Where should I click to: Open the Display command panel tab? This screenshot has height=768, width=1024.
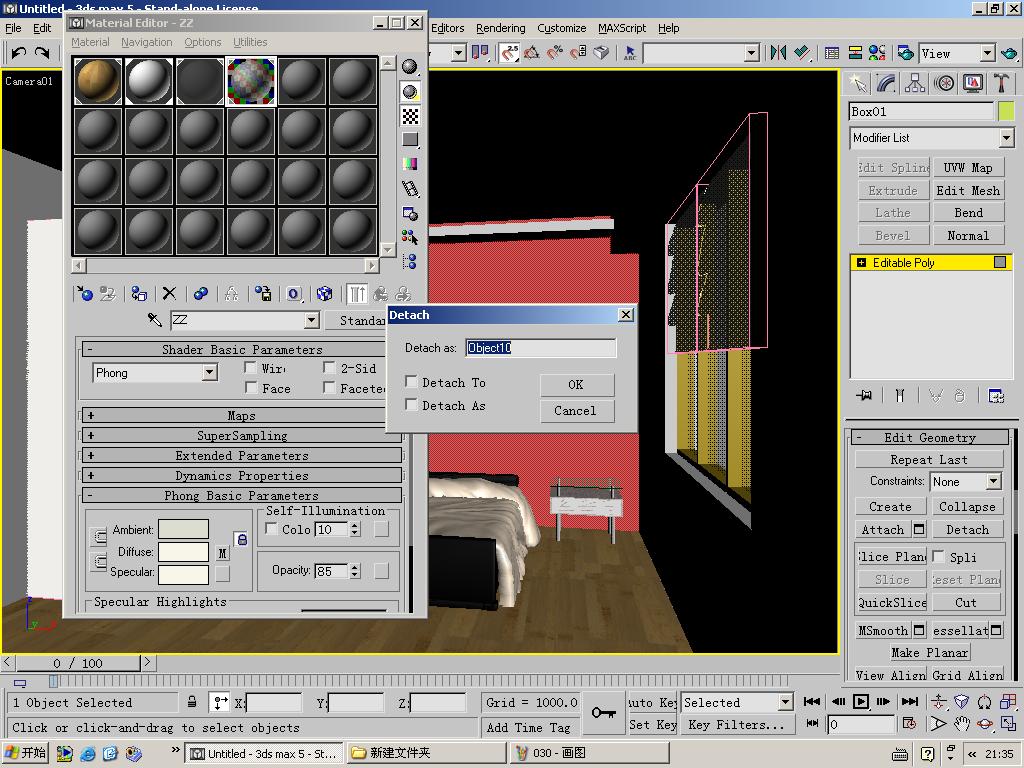(973, 83)
